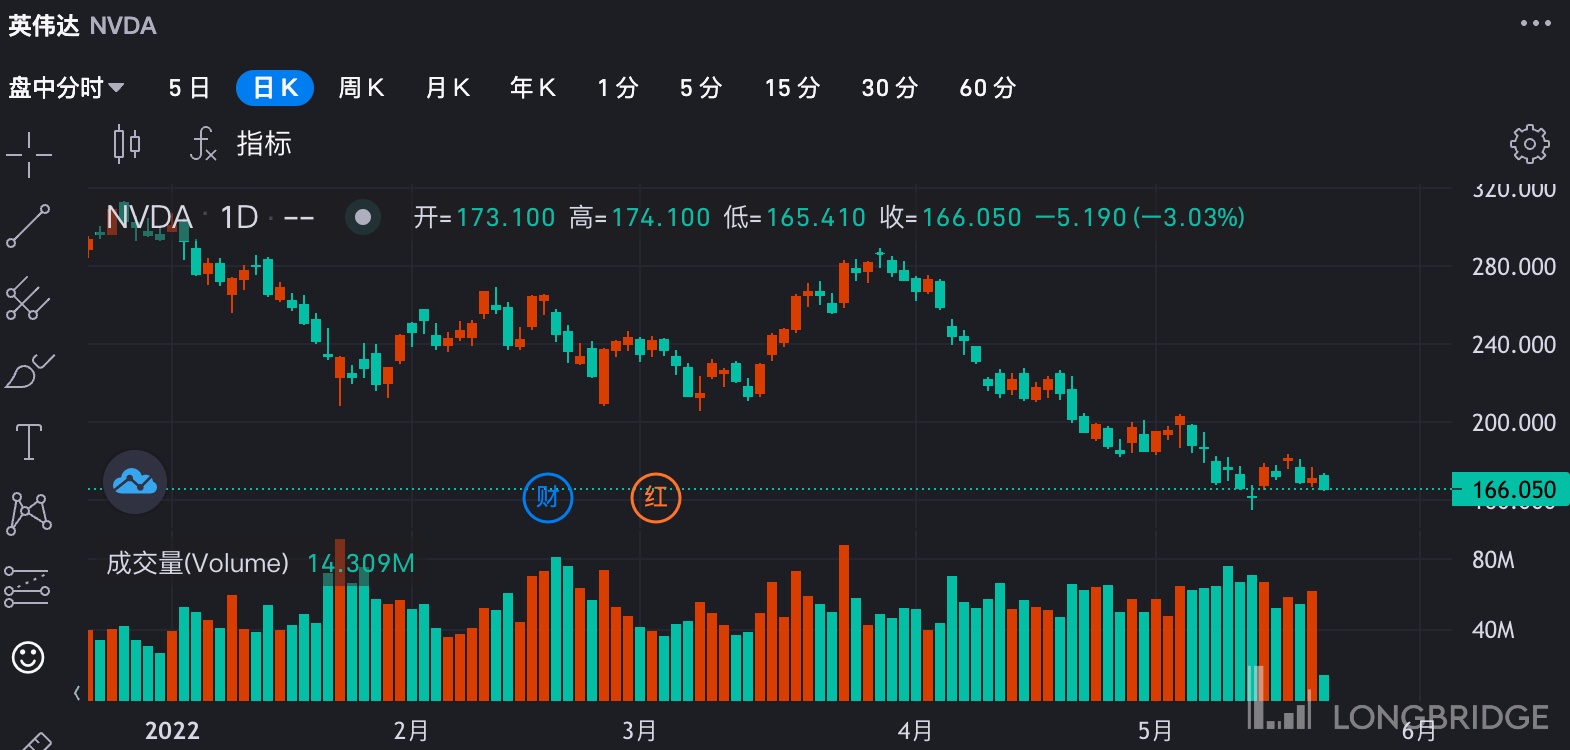Click the 2月 time axis label
This screenshot has height=750, width=1570.
pyautogui.click(x=411, y=731)
